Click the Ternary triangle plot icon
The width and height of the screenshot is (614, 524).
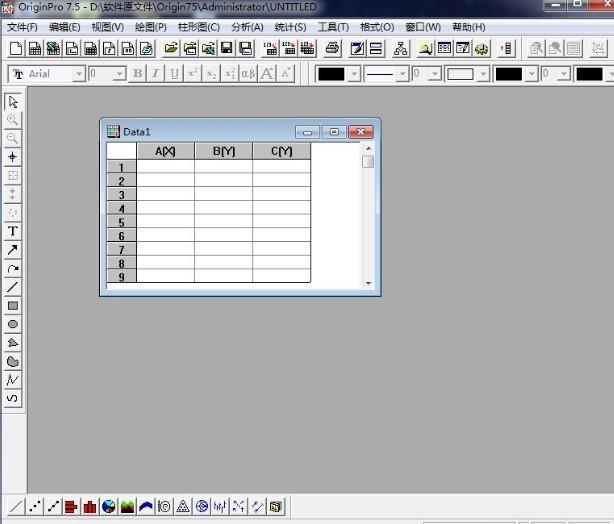[183, 506]
